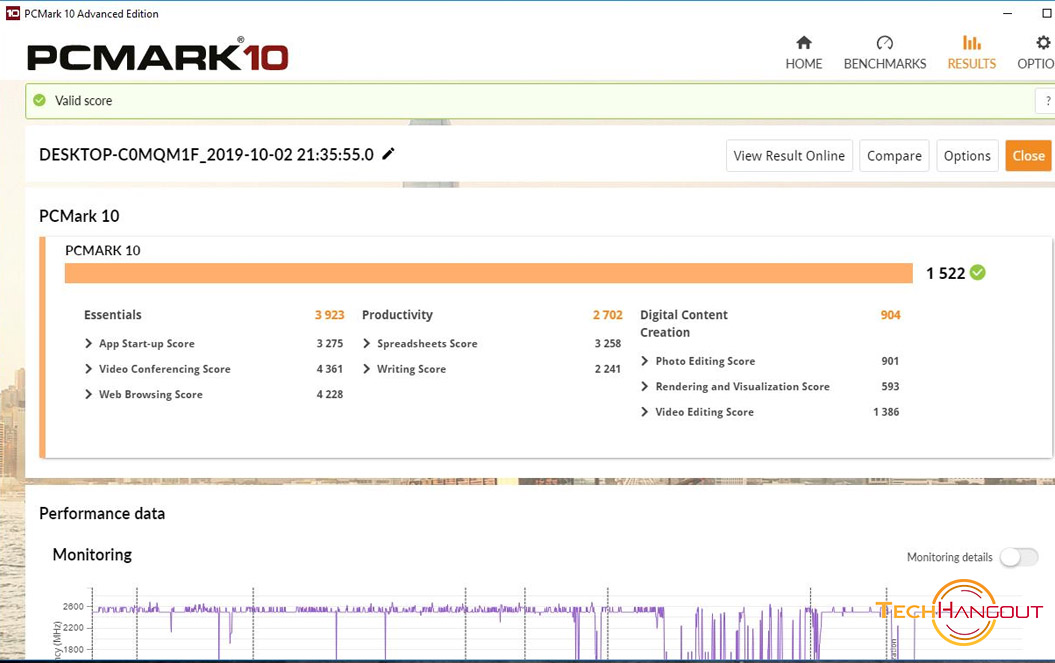Click the 2600 MHz axis label
The image size is (1055, 663).
(x=73, y=606)
